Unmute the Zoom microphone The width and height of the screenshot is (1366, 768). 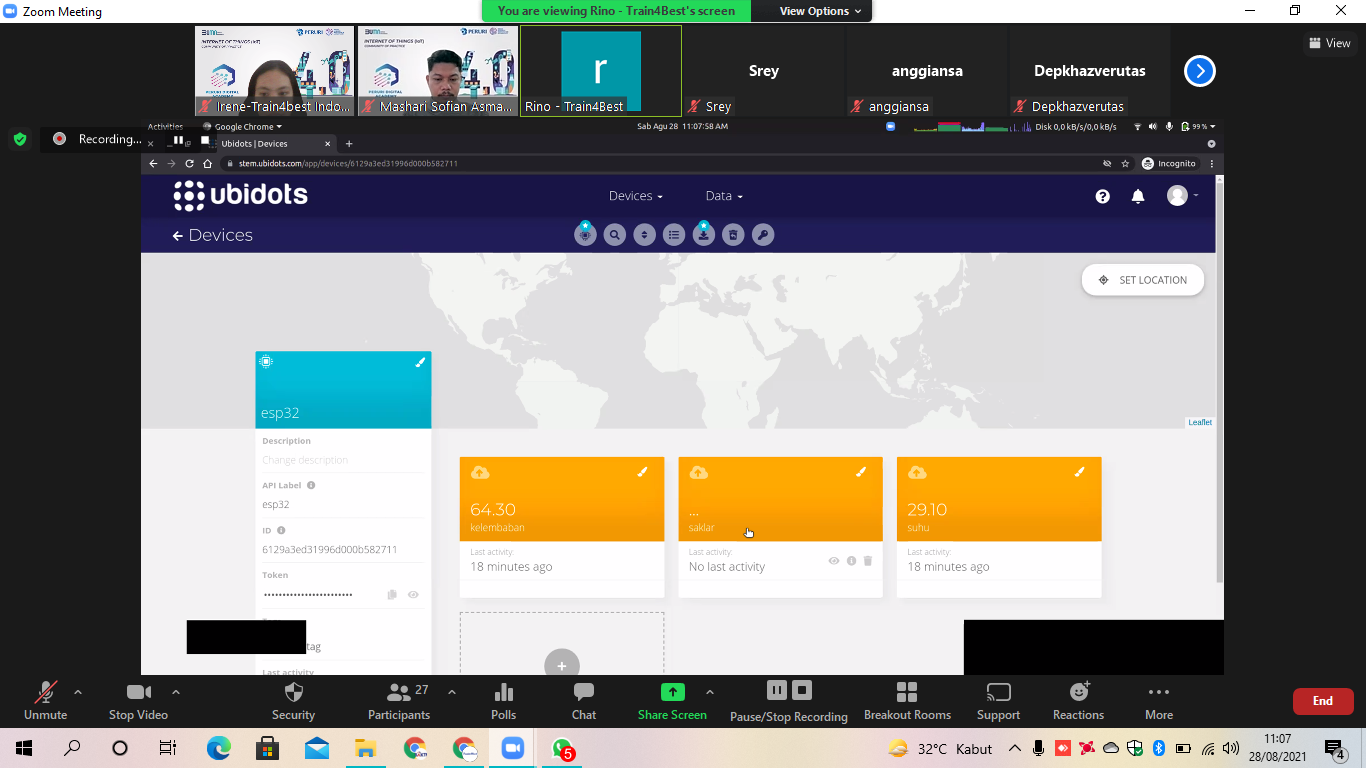pos(45,701)
